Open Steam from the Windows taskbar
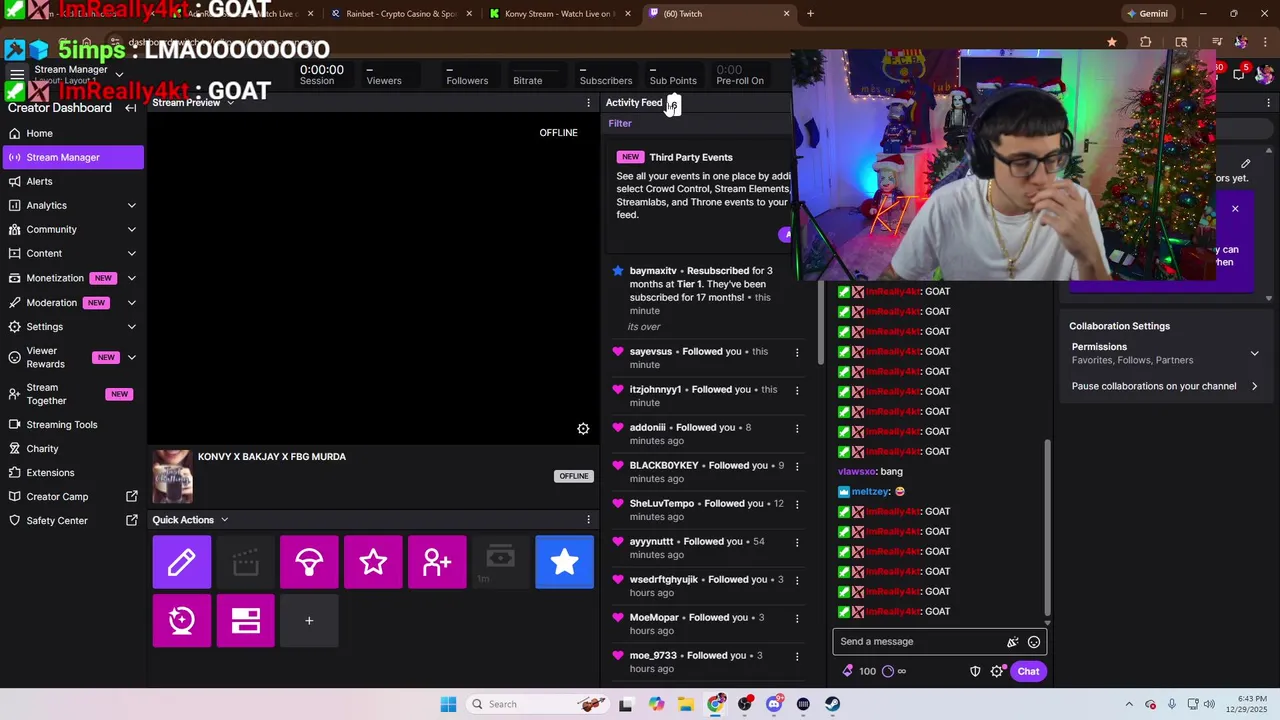 pos(832,704)
